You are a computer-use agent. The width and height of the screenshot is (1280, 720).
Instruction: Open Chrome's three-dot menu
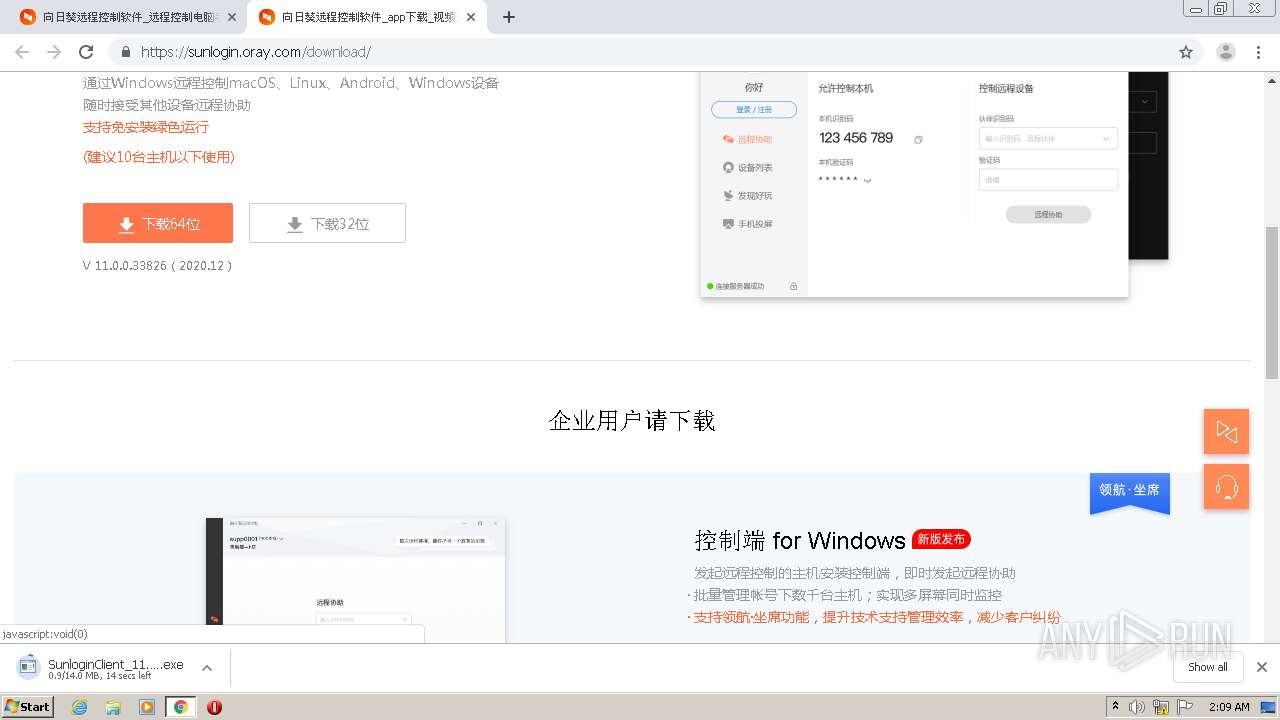(x=1259, y=52)
